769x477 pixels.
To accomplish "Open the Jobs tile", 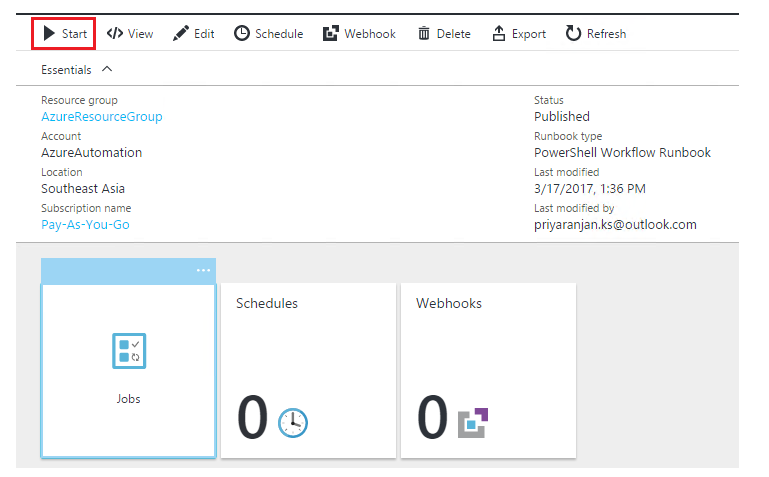I will 128,371.
